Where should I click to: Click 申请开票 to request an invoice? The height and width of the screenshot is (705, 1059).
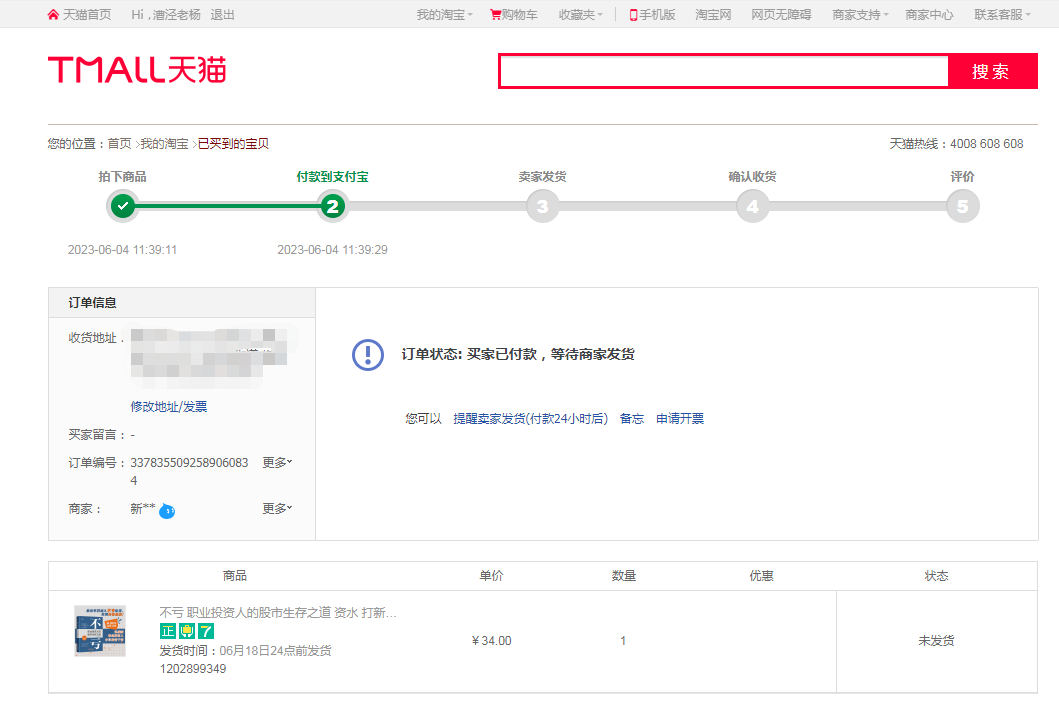click(680, 419)
